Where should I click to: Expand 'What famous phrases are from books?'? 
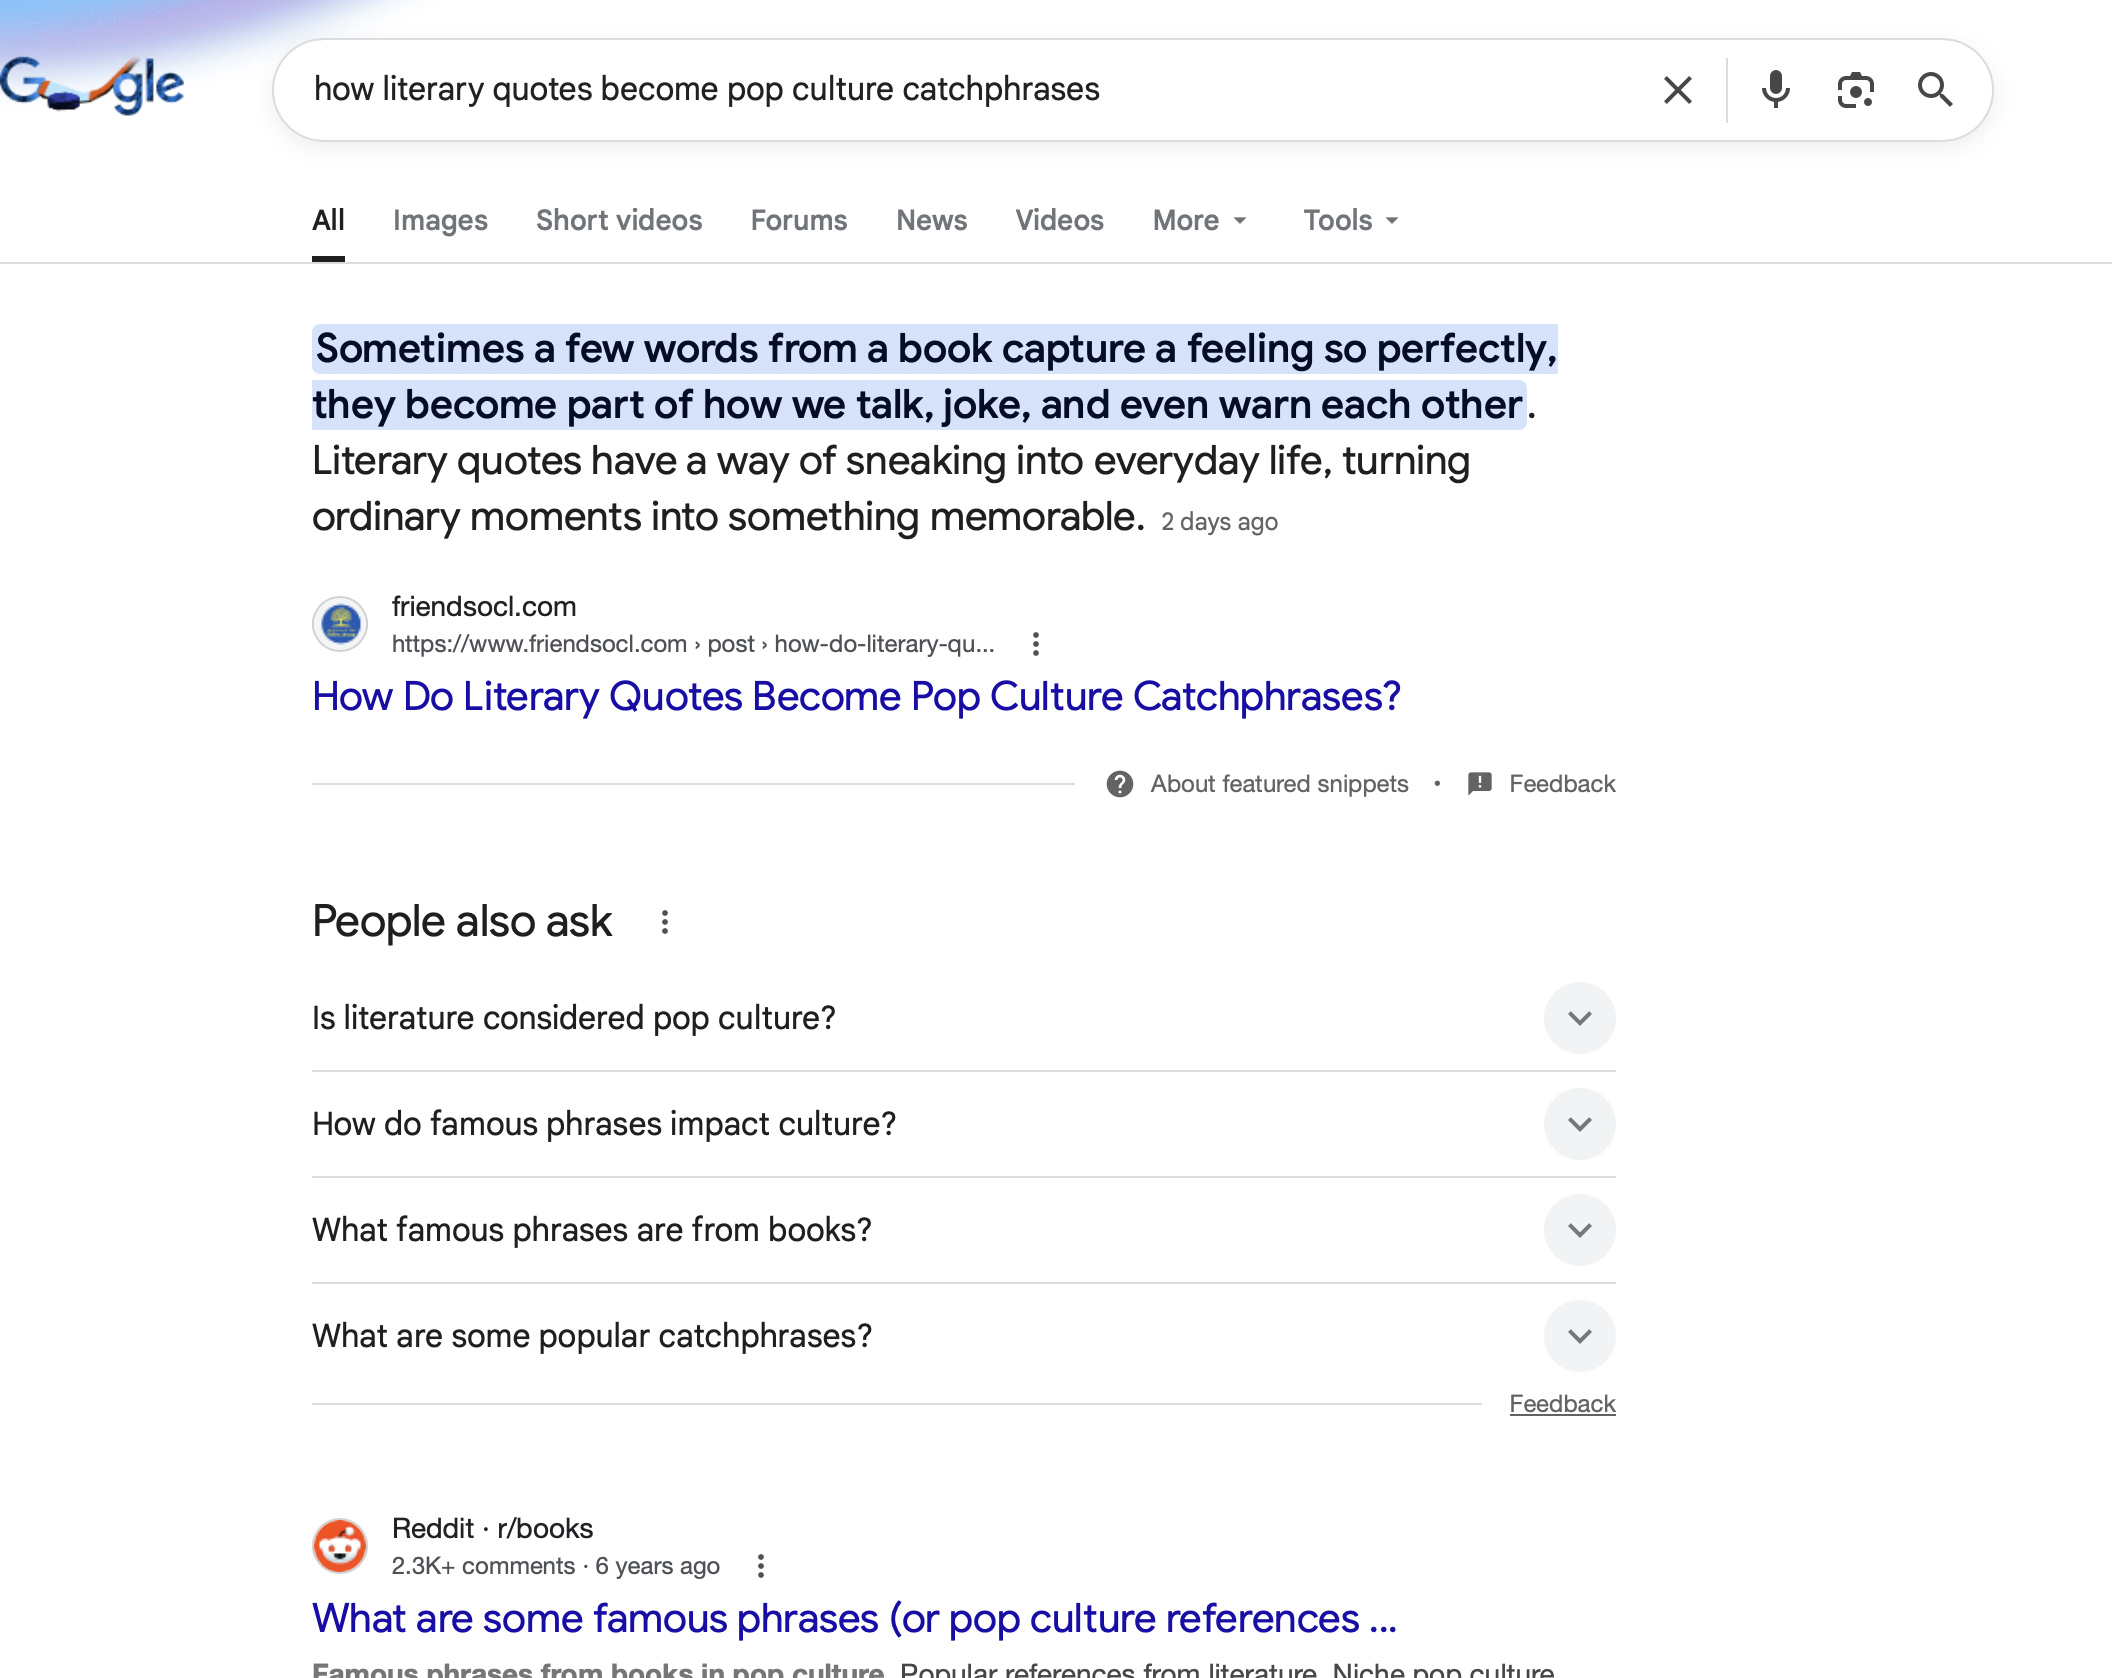(x=964, y=1230)
